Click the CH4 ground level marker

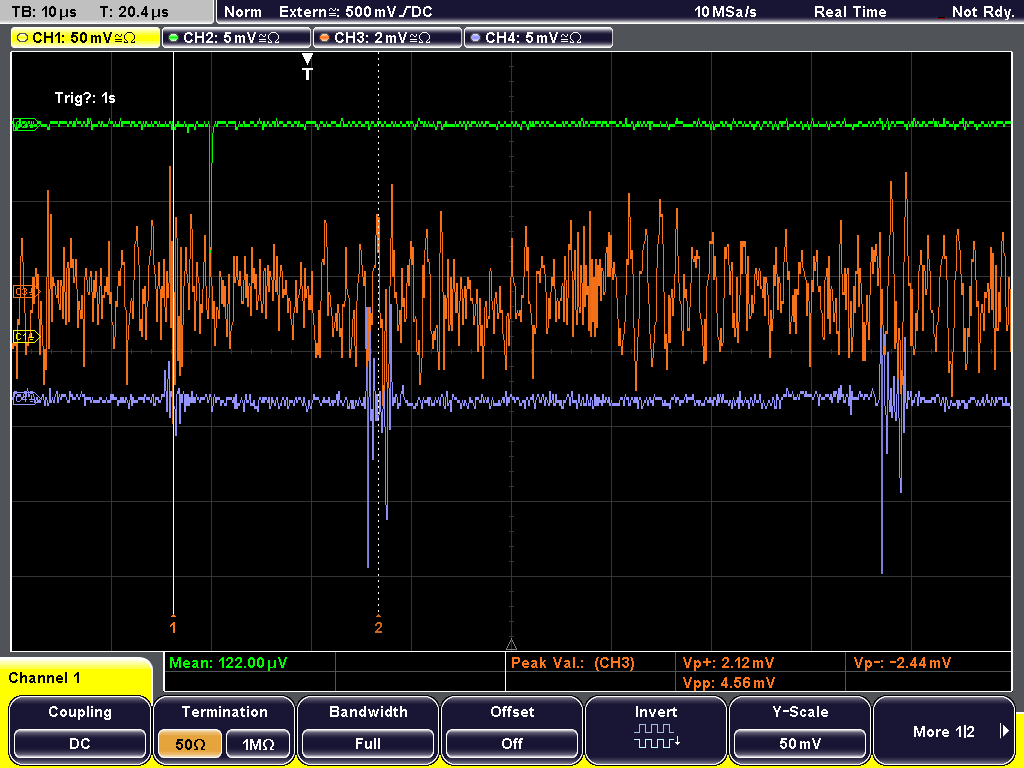(x=26, y=397)
